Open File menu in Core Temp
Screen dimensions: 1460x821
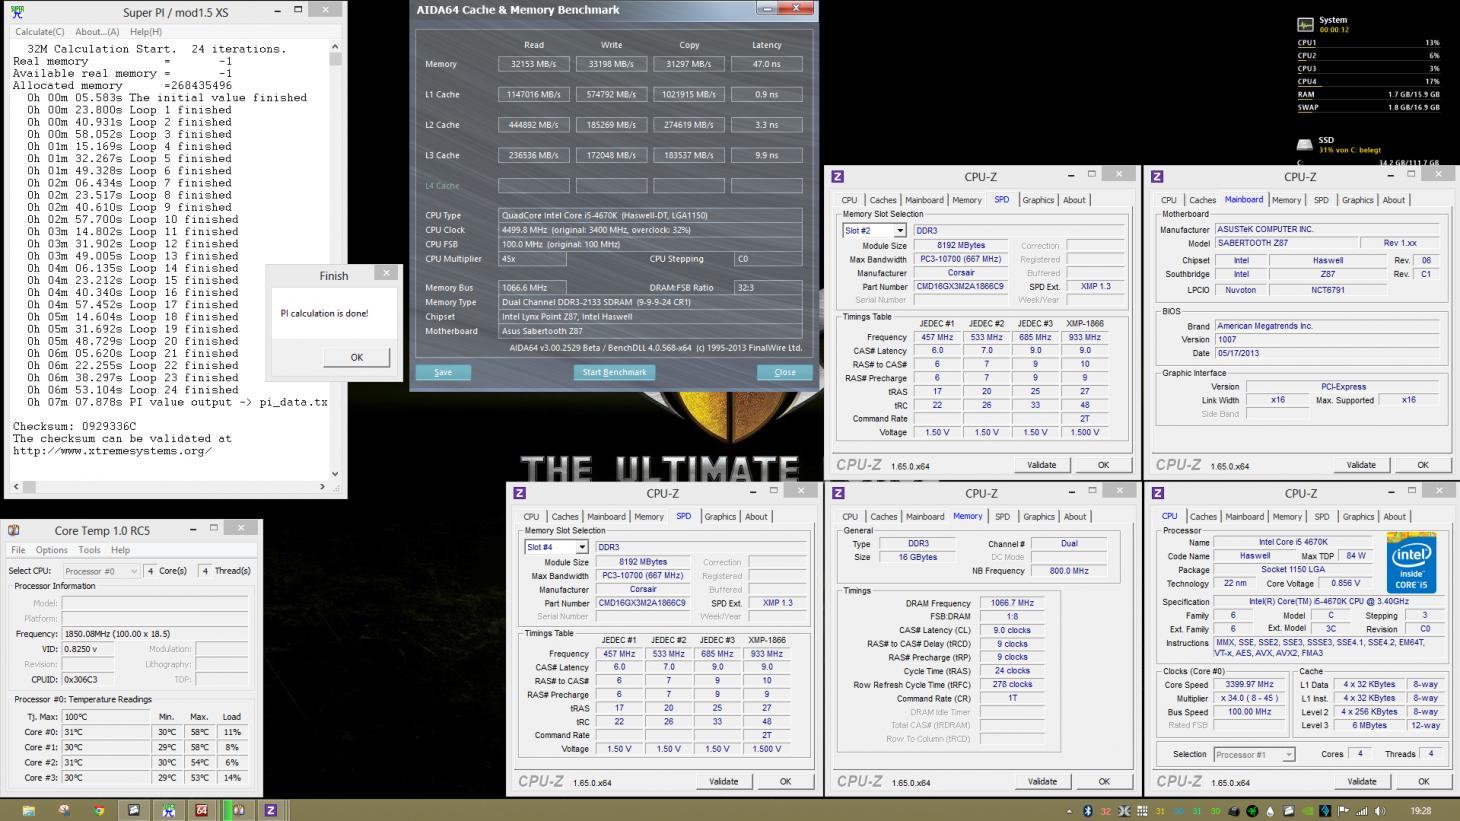18,550
